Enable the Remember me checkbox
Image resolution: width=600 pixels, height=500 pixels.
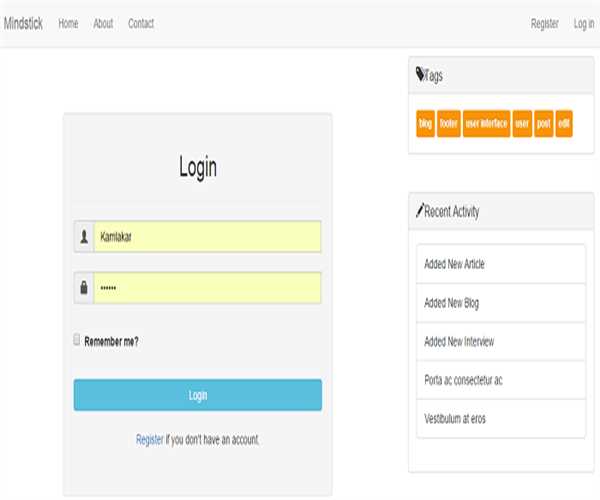[77, 340]
